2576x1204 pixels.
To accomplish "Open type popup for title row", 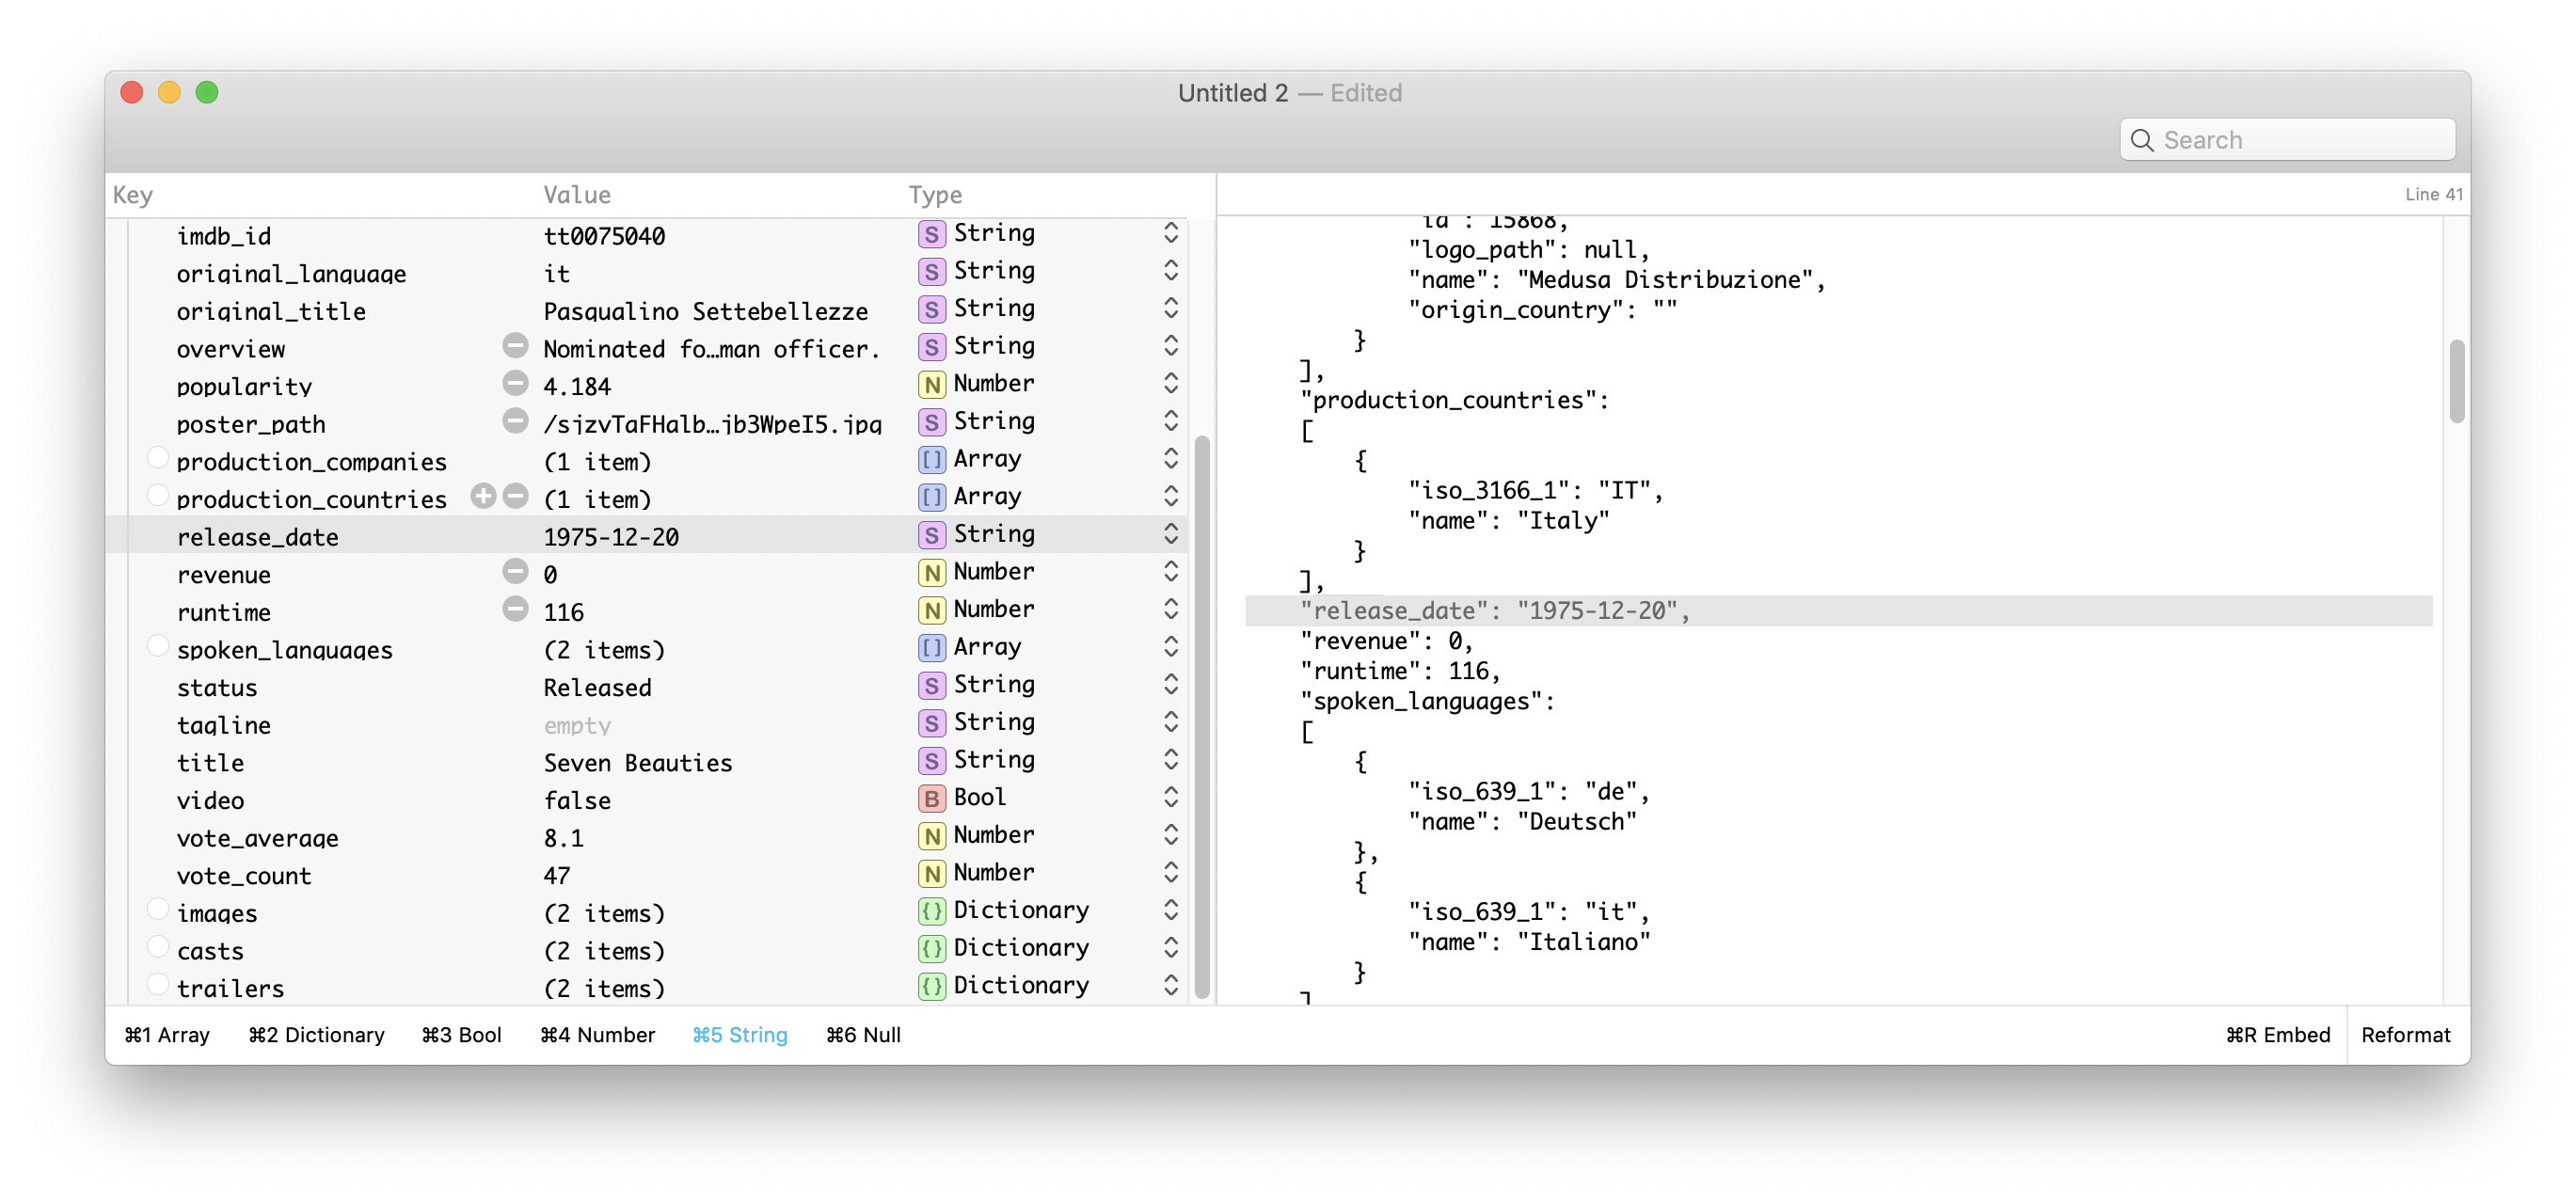I will (1171, 760).
